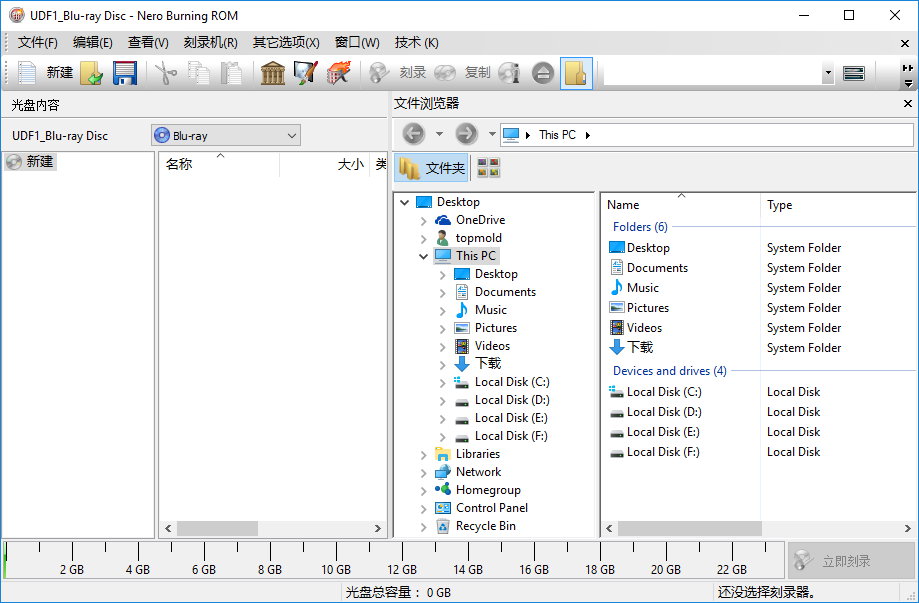919x603 pixels.
Task: Select the 新建 disc node in tree
Action: point(31,161)
